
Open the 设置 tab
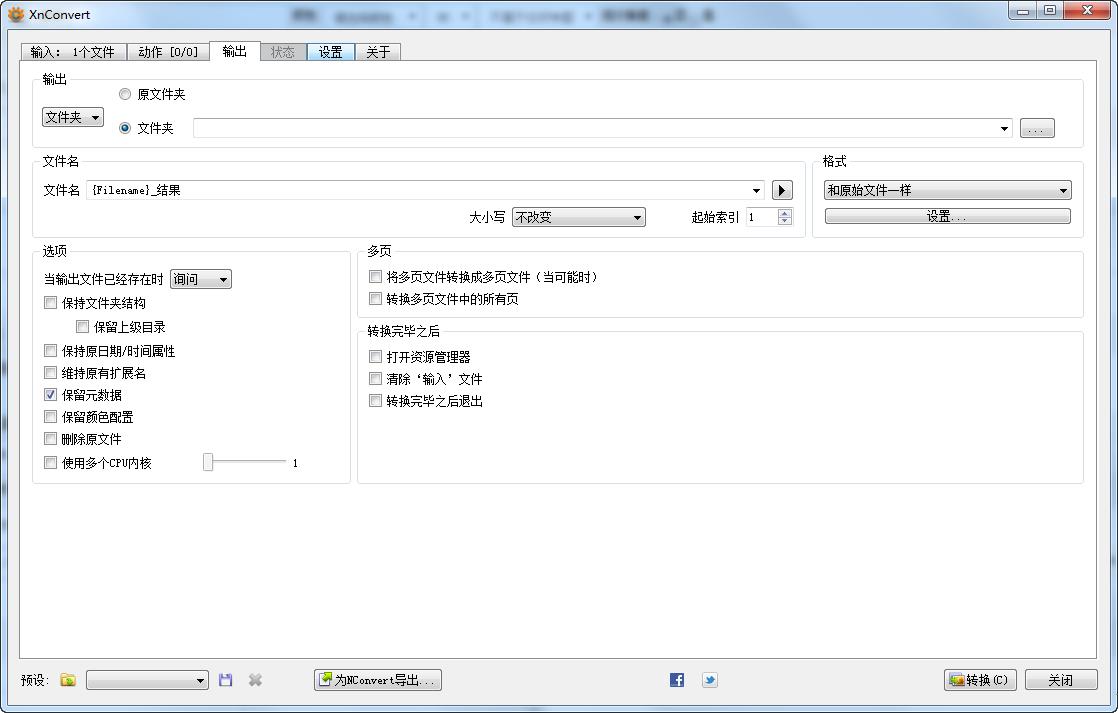[x=331, y=52]
